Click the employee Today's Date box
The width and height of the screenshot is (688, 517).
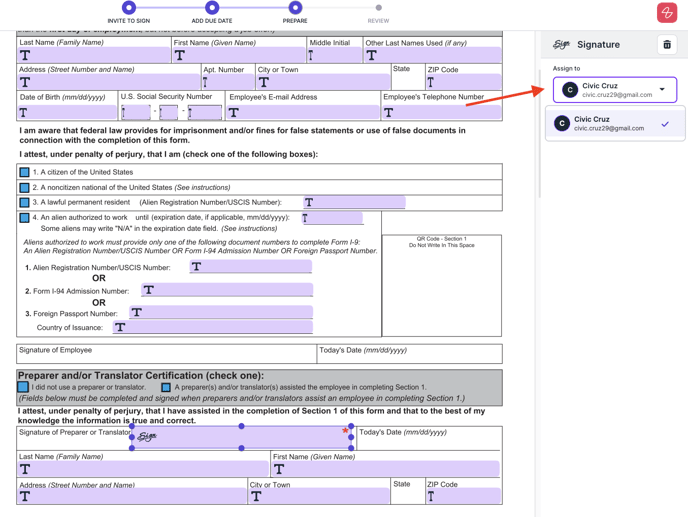[410, 354]
